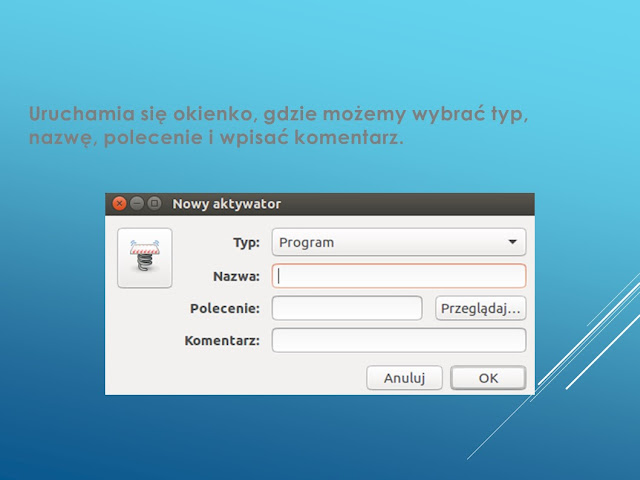Click the Typ: label

pos(247,242)
